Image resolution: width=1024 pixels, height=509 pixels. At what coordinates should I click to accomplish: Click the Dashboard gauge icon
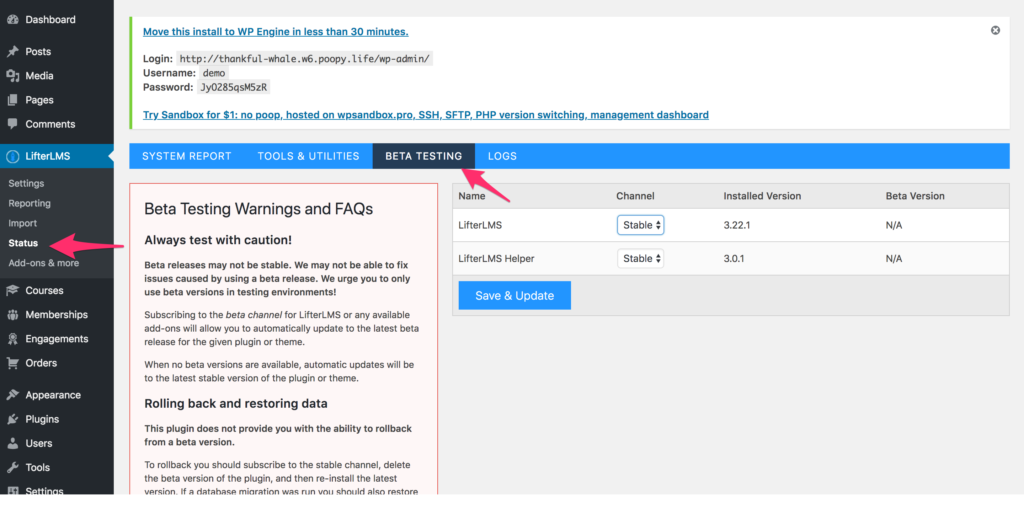12,20
